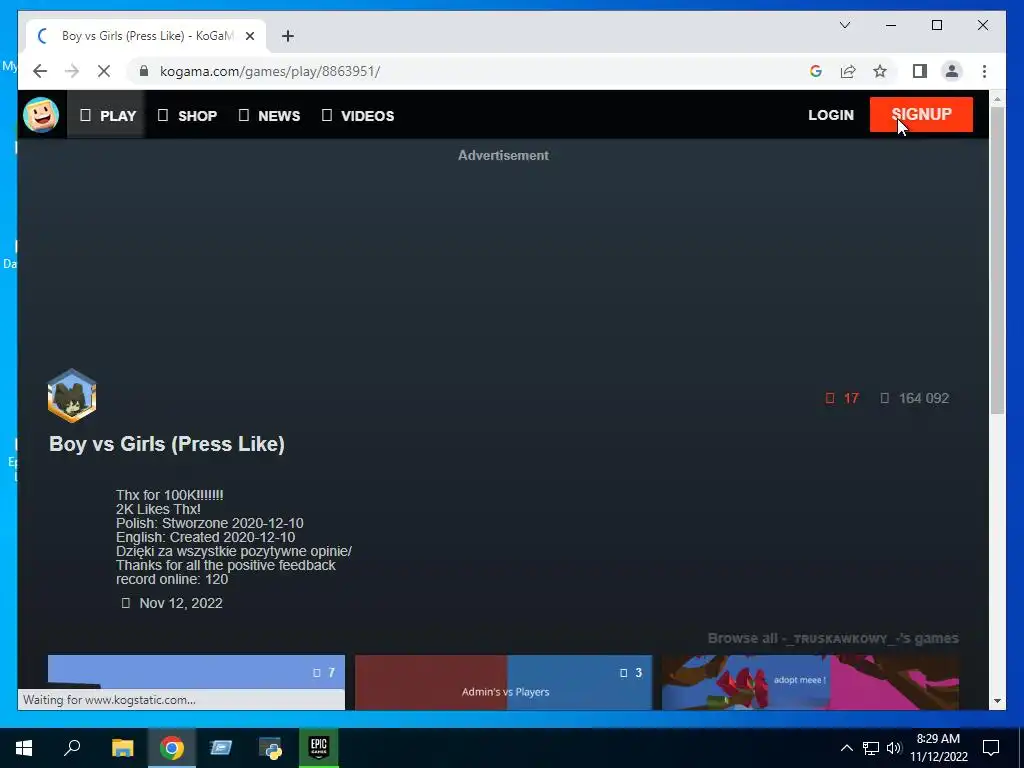Open the VIDEOS menu item
Viewport: 1024px width, 768px height.
tap(358, 116)
